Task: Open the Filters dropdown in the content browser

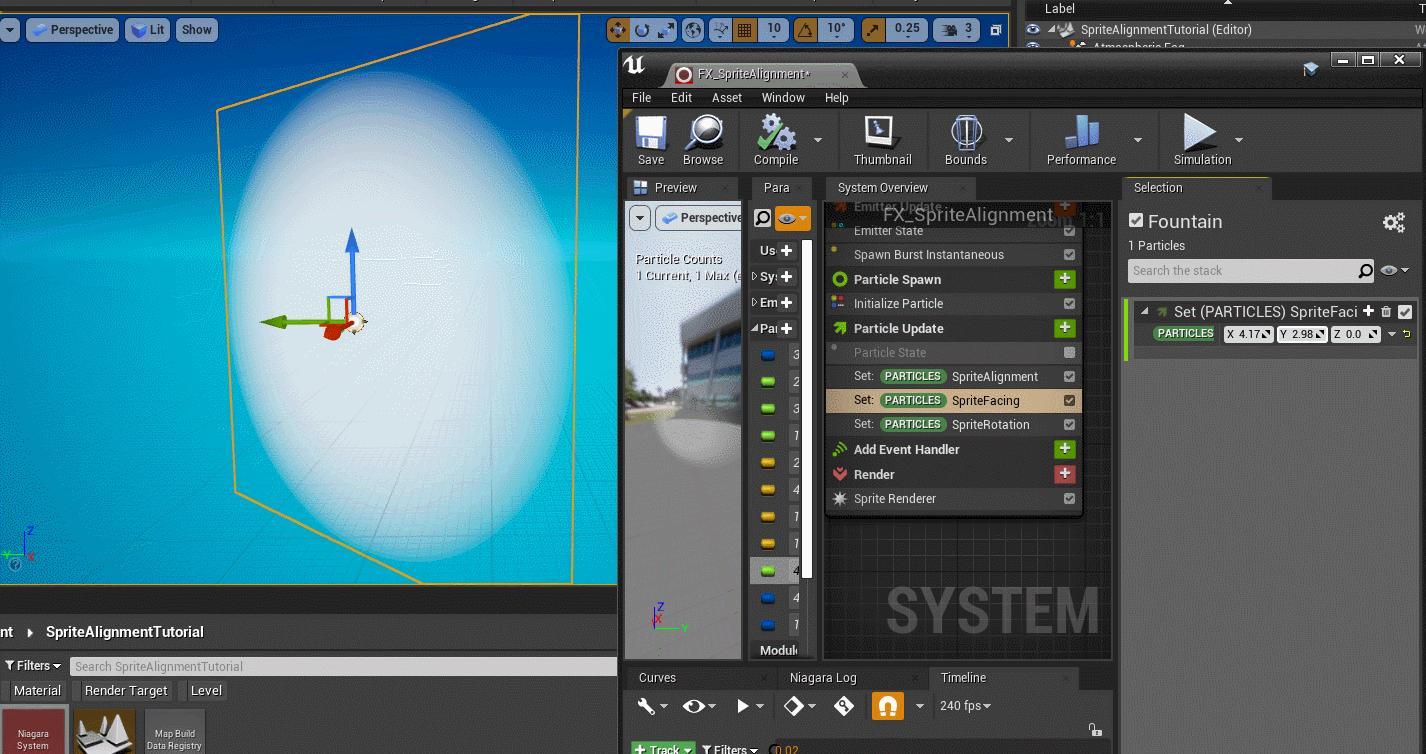Action: click(32, 665)
